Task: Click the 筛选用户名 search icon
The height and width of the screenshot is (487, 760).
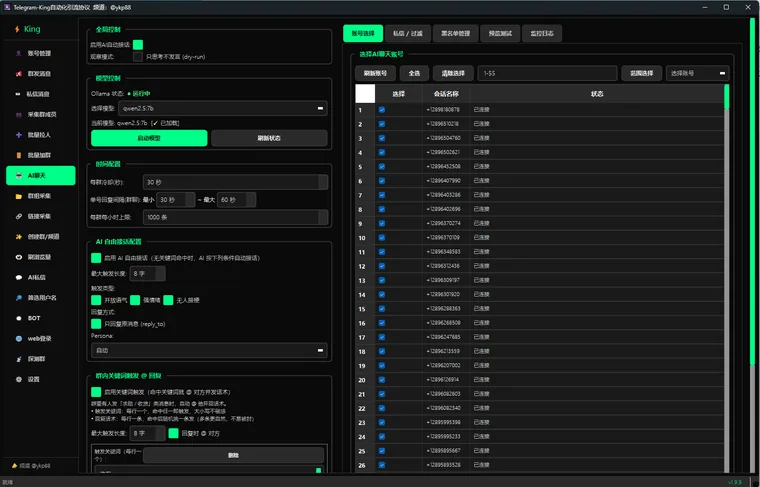Action: click(x=18, y=298)
